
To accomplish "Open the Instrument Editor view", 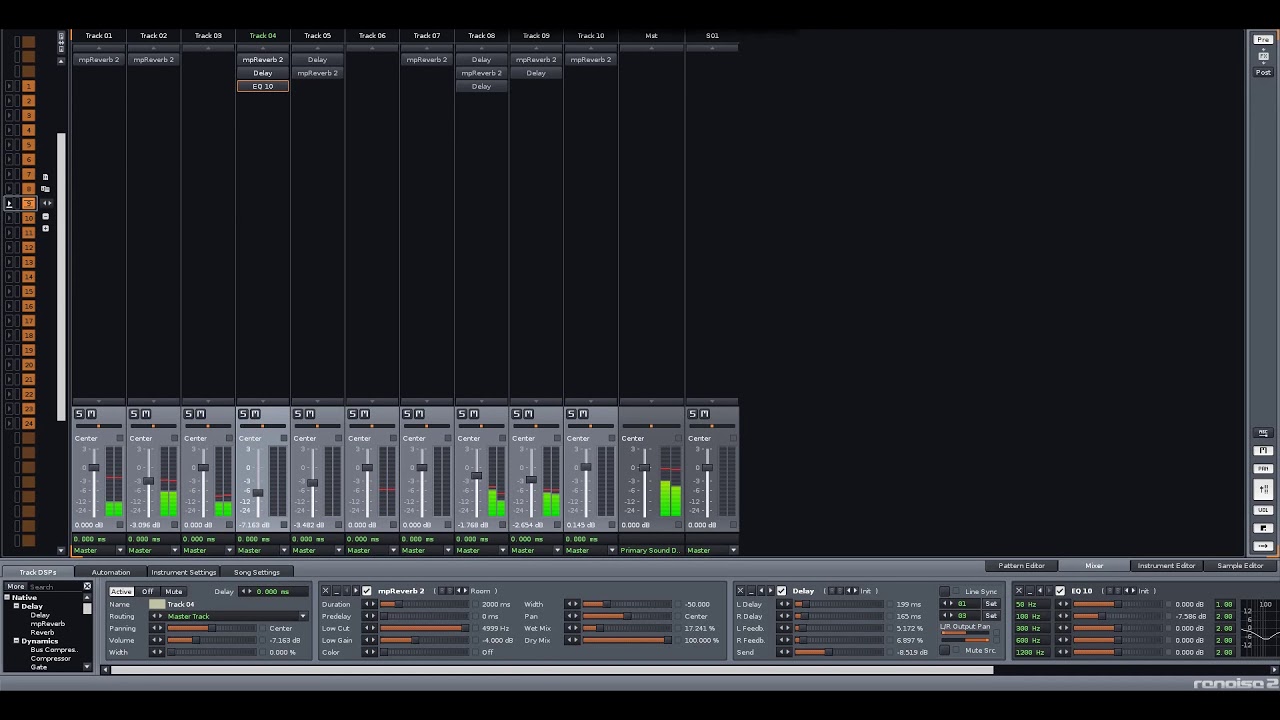I will point(1166,566).
